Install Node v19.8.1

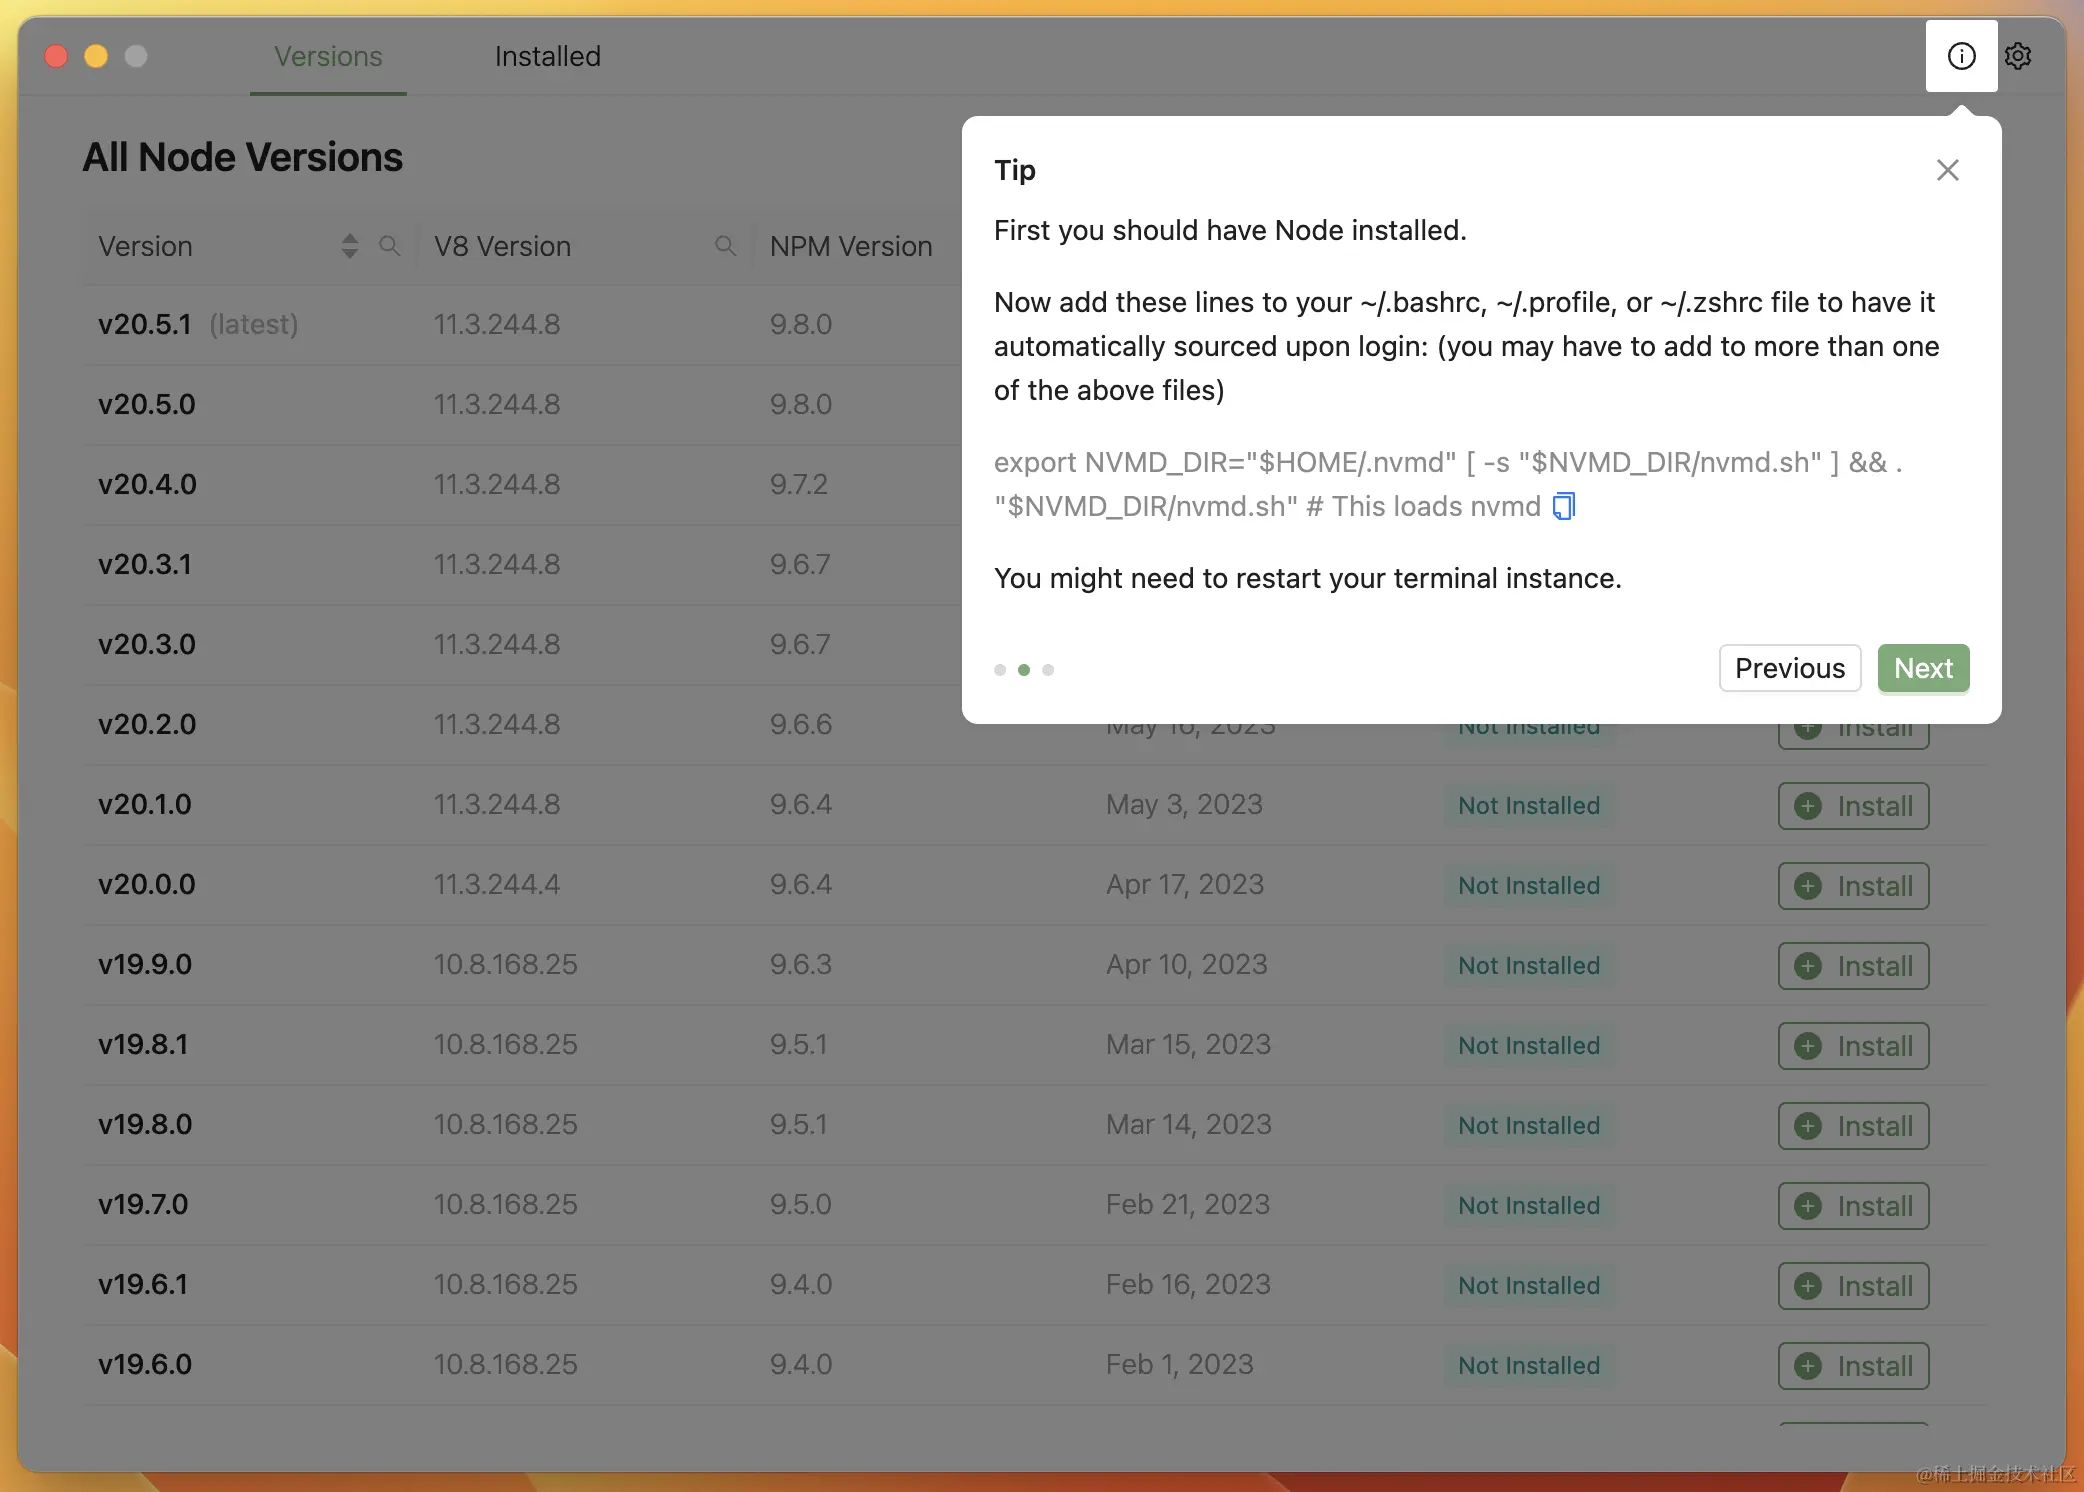click(1853, 1046)
